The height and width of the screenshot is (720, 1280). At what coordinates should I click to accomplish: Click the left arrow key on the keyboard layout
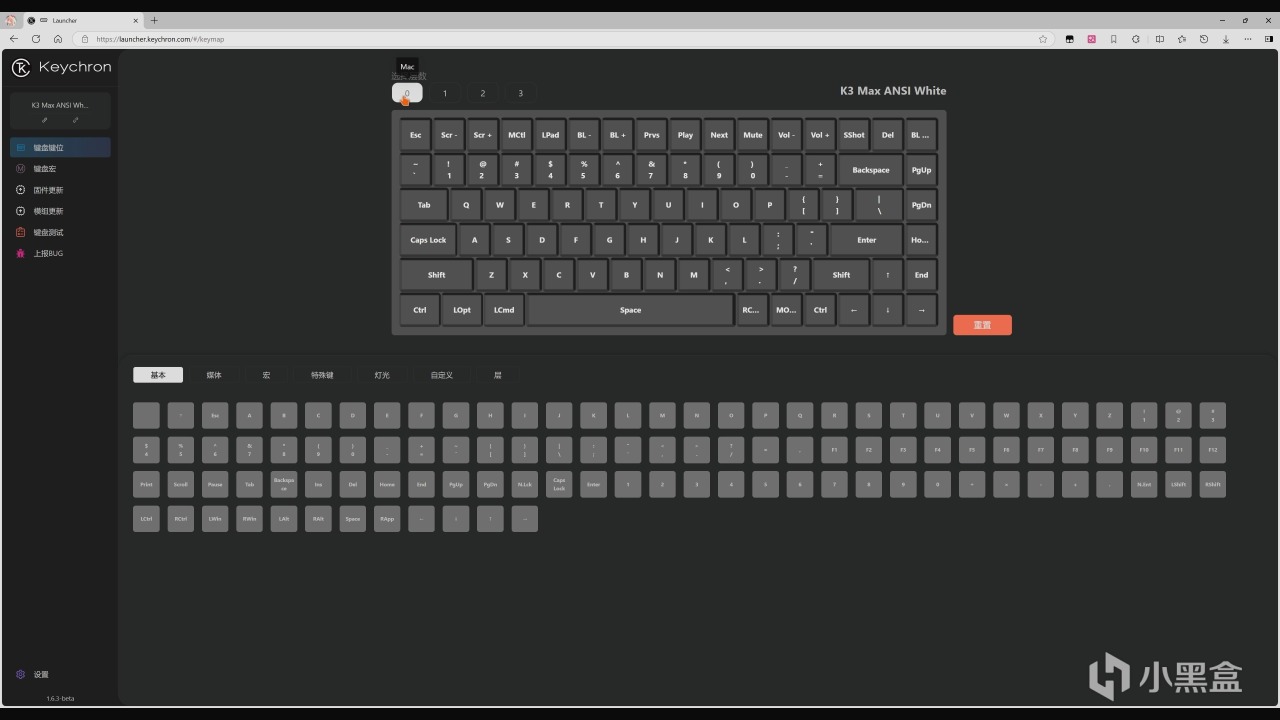(x=853, y=310)
